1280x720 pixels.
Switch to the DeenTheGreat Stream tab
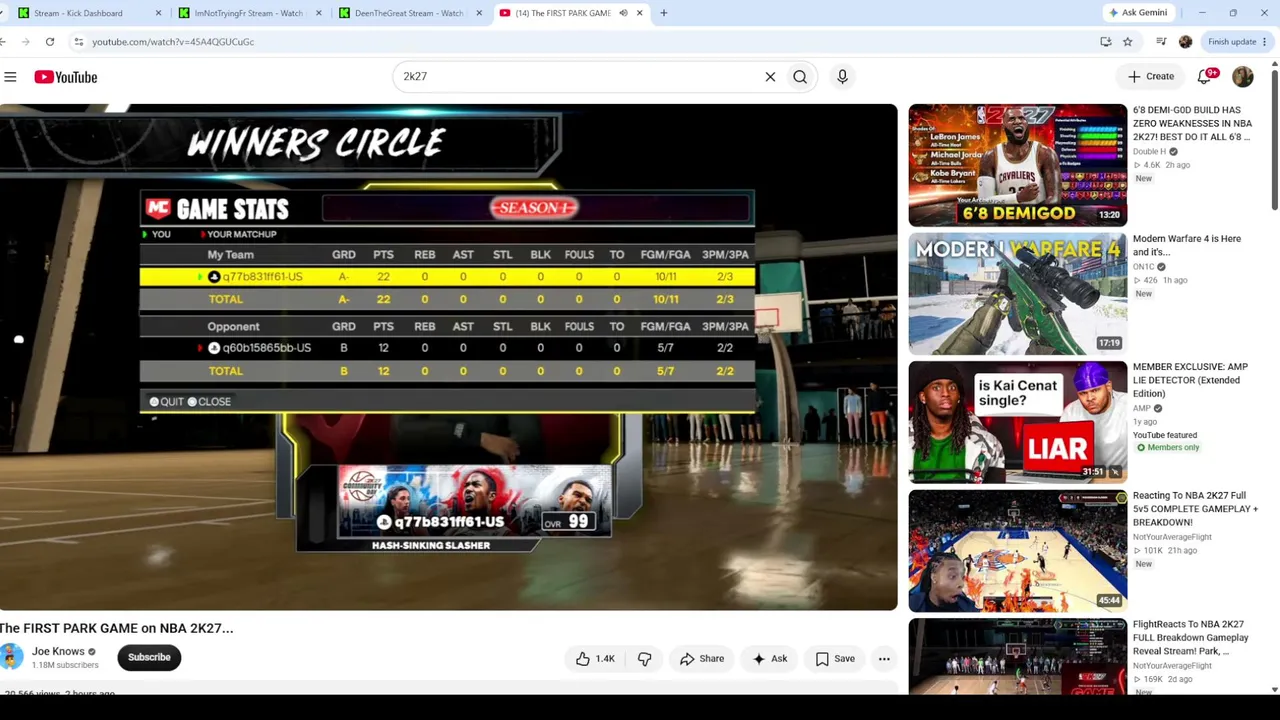[408, 13]
